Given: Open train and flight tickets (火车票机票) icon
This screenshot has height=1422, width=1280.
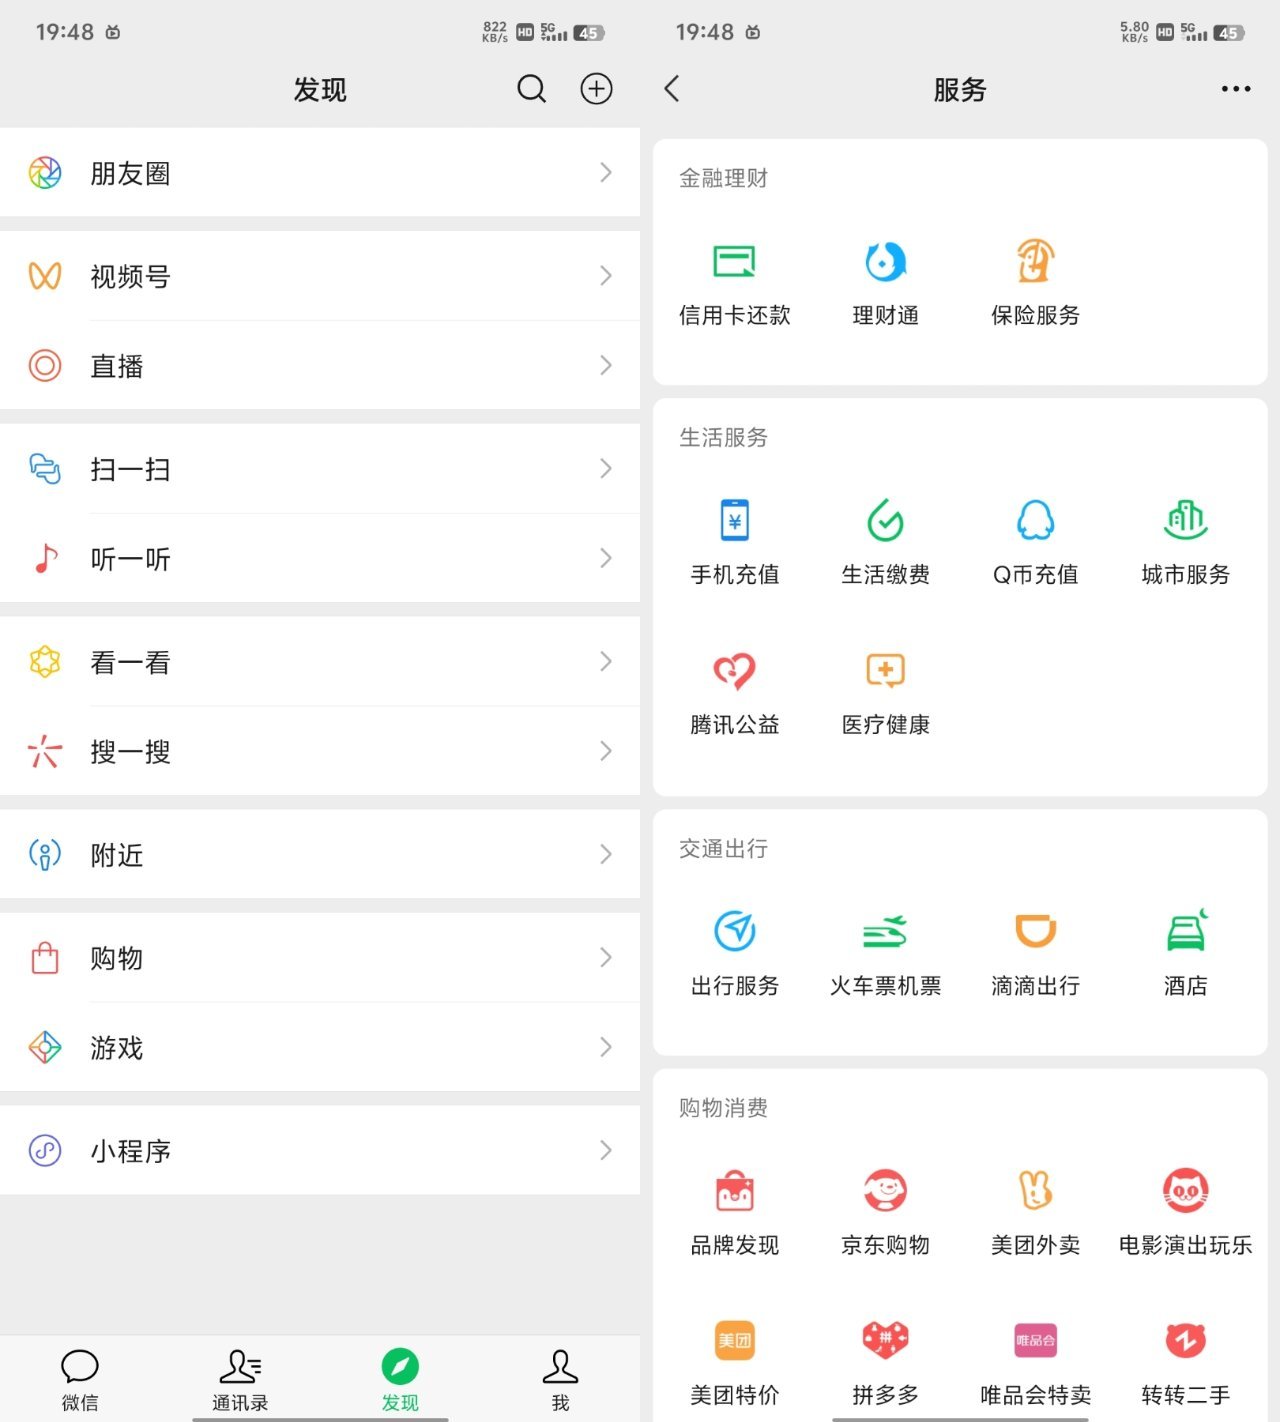Looking at the screenshot, I should pos(886,931).
